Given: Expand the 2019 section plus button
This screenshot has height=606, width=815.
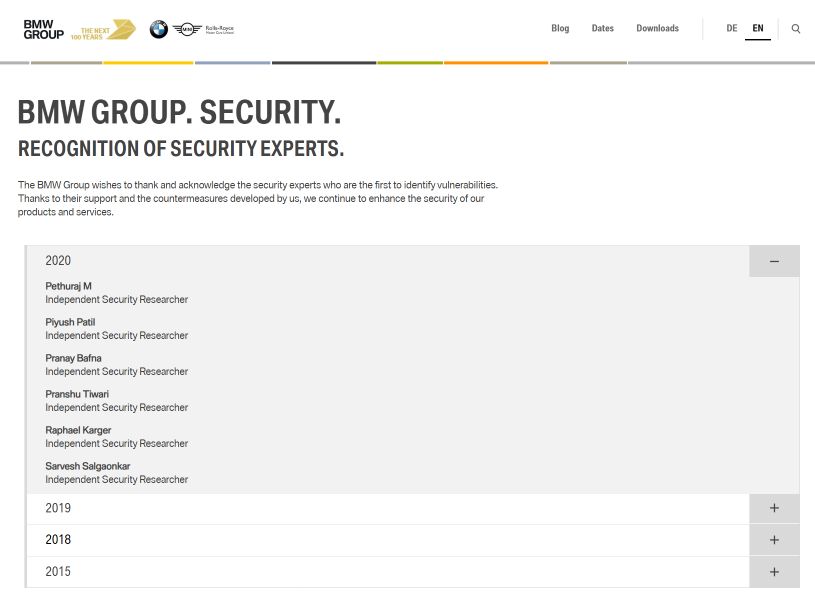Looking at the screenshot, I should point(774,508).
